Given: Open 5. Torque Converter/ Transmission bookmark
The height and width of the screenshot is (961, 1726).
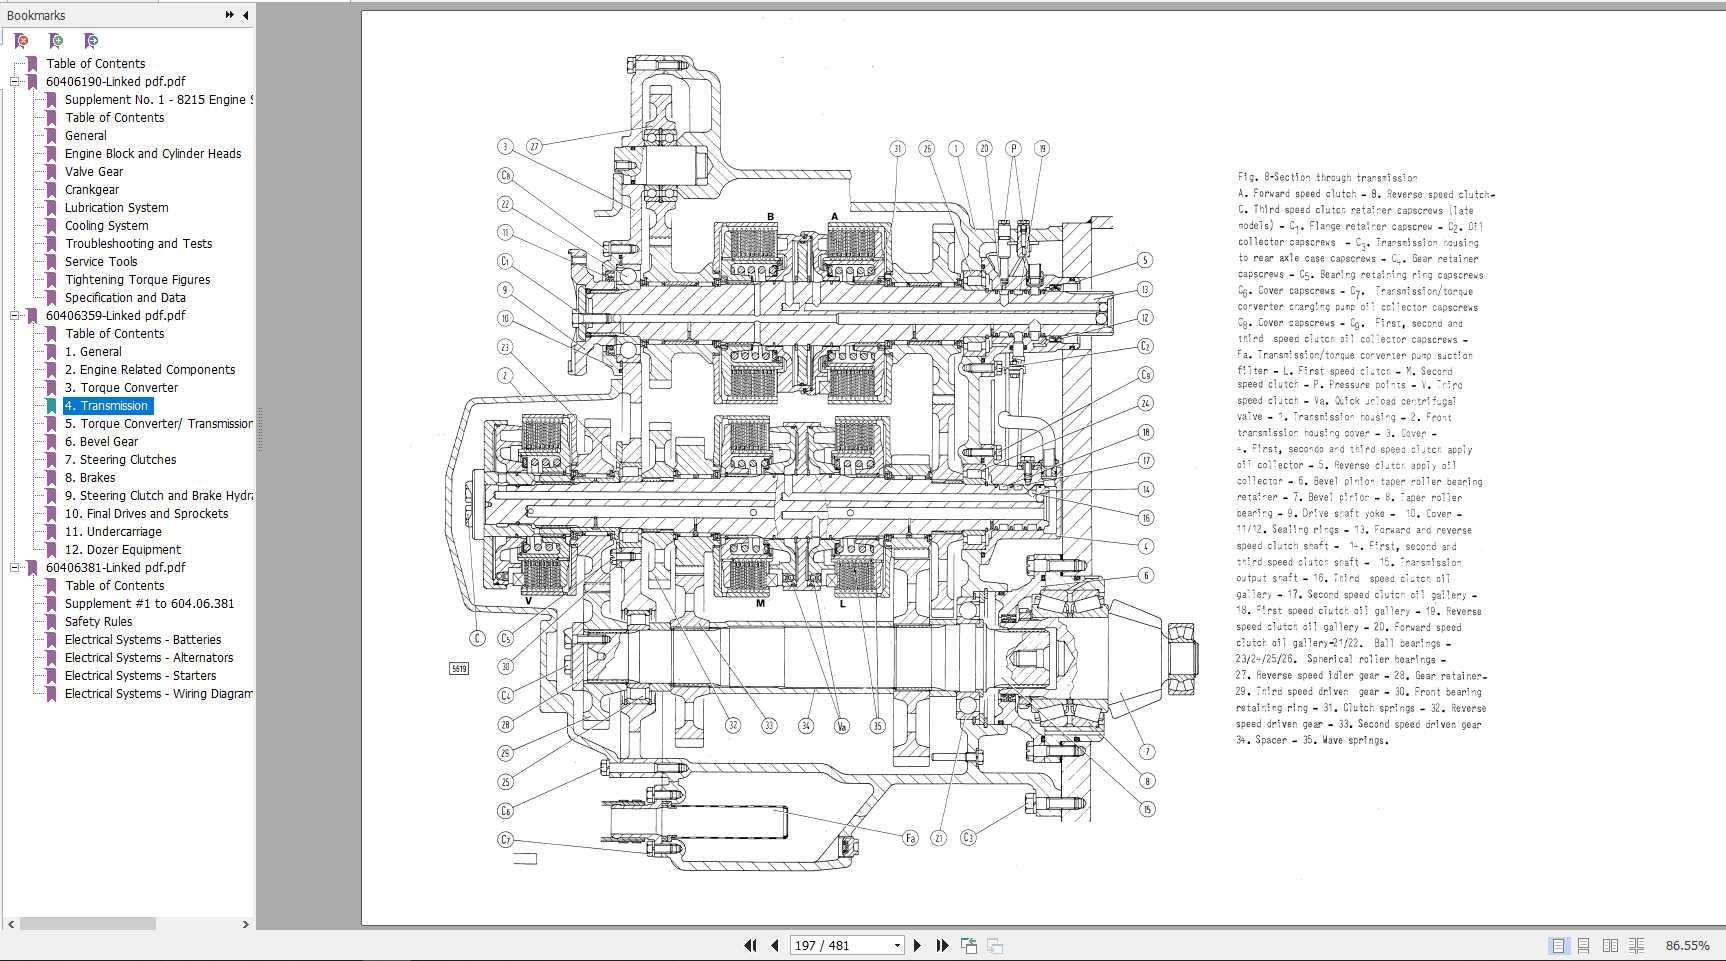Looking at the screenshot, I should (158, 423).
